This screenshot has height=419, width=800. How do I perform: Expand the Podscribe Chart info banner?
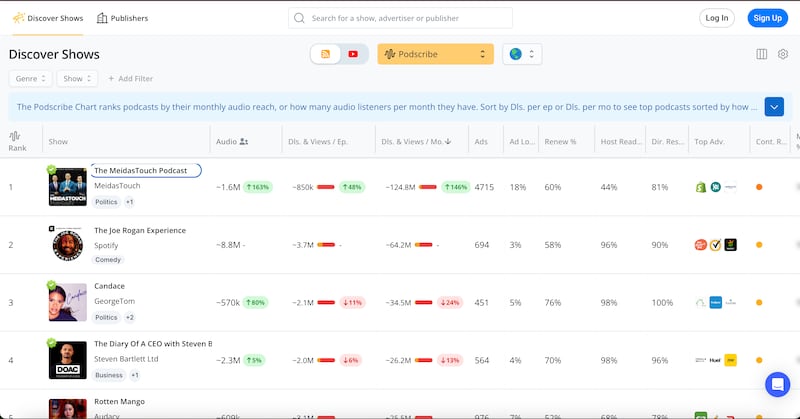[x=773, y=107]
